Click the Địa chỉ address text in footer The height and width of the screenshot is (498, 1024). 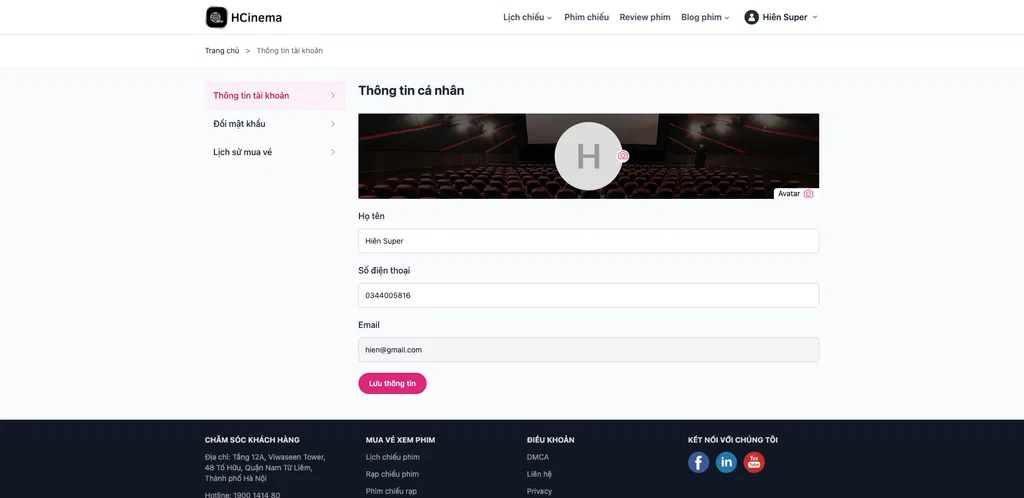(265, 467)
